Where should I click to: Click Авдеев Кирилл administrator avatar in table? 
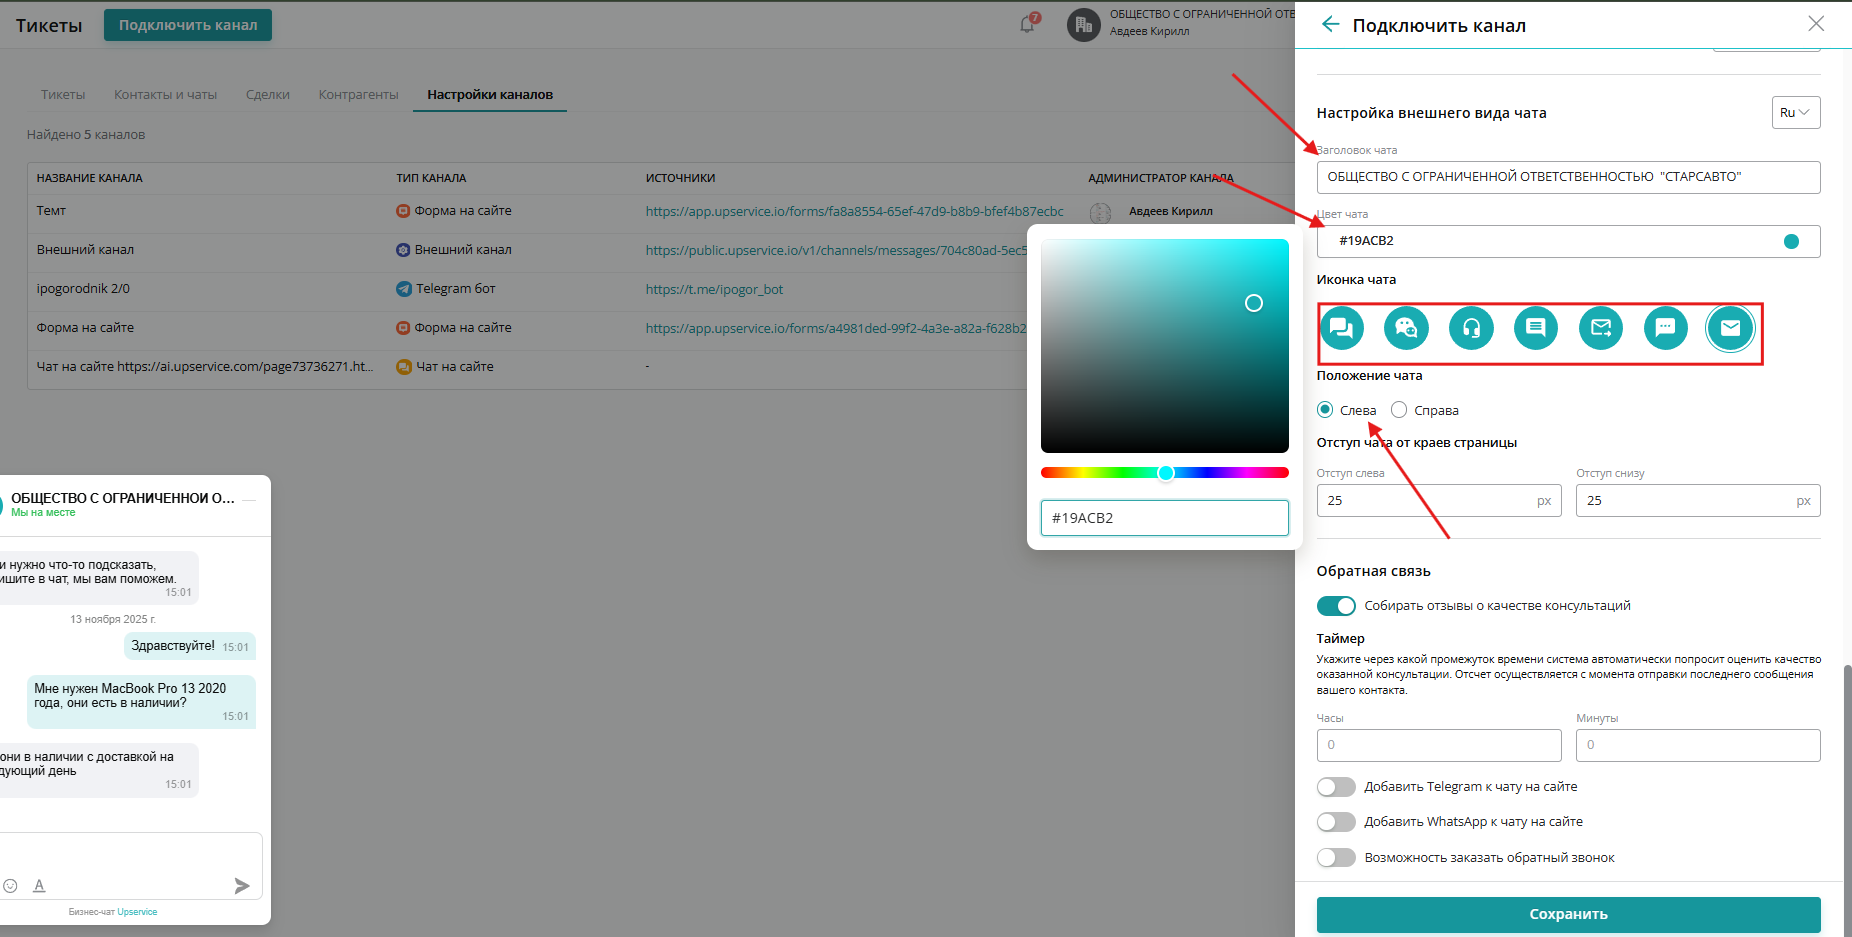pos(1100,212)
